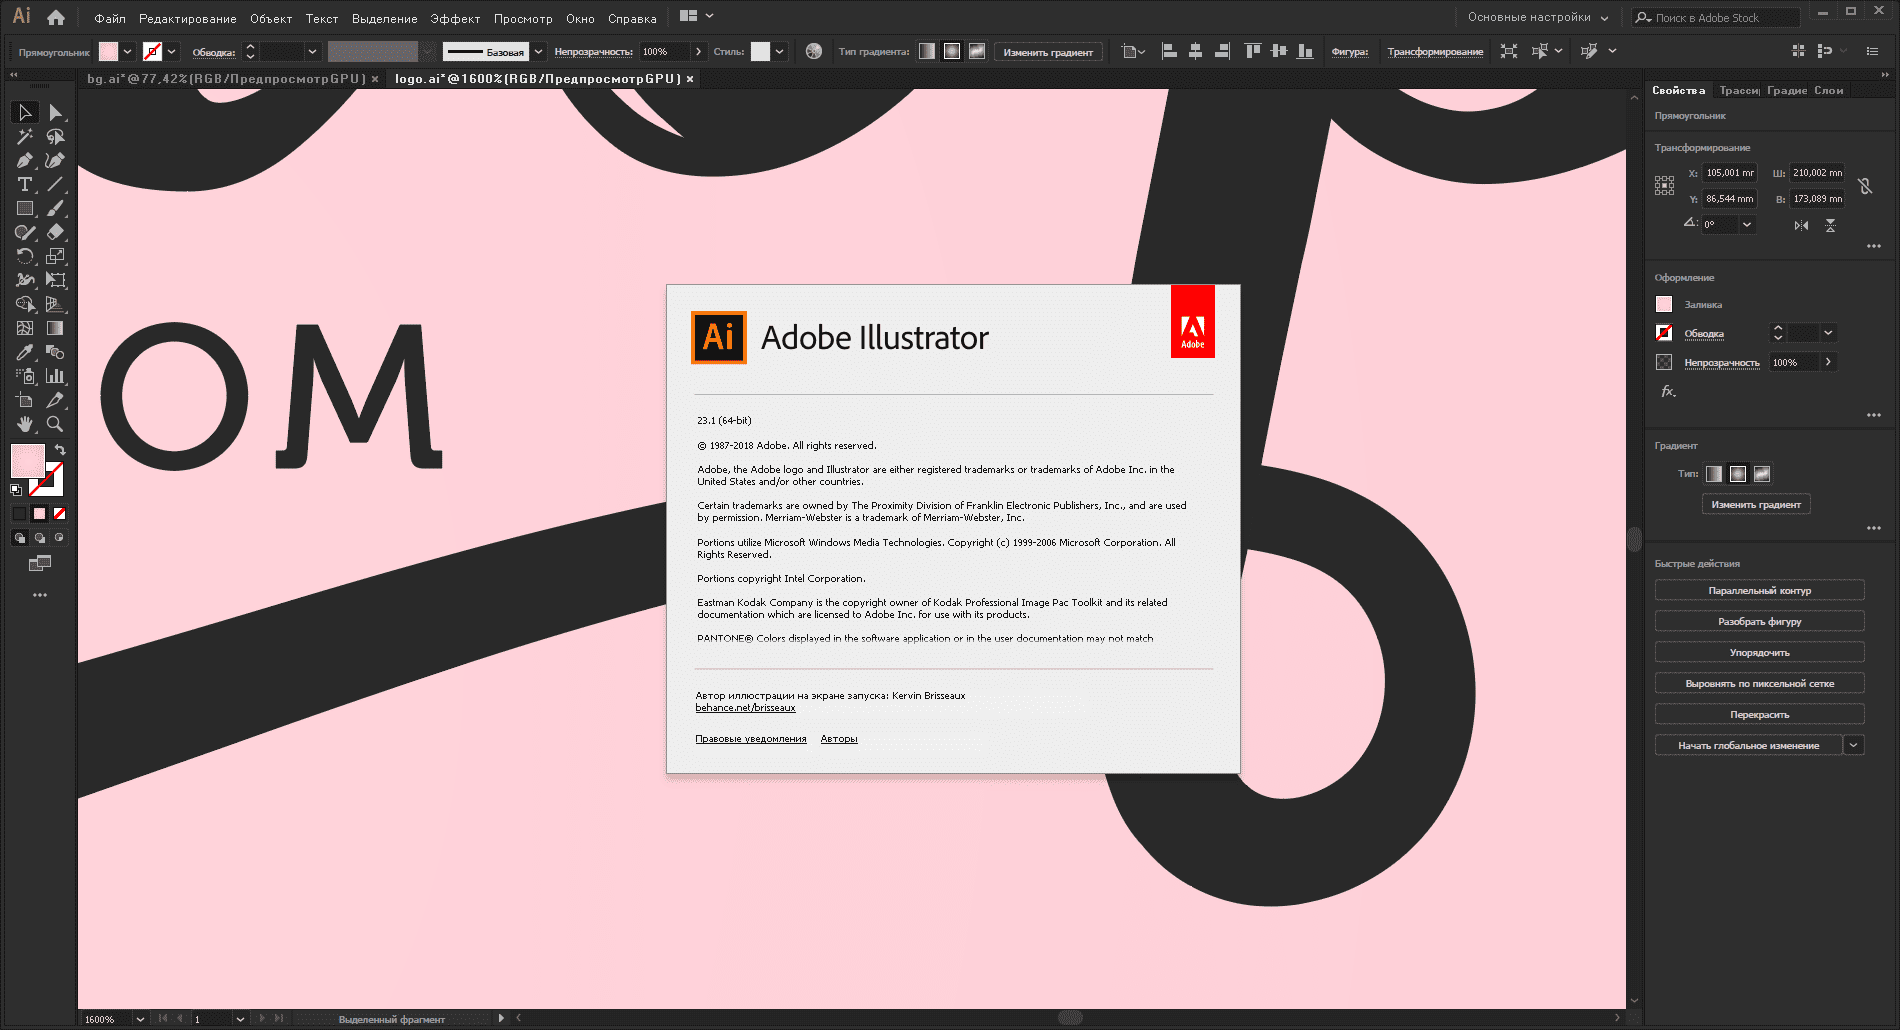This screenshot has width=1900, height=1030.
Task: Click the swap fill and stroke arrow
Action: click(60, 450)
